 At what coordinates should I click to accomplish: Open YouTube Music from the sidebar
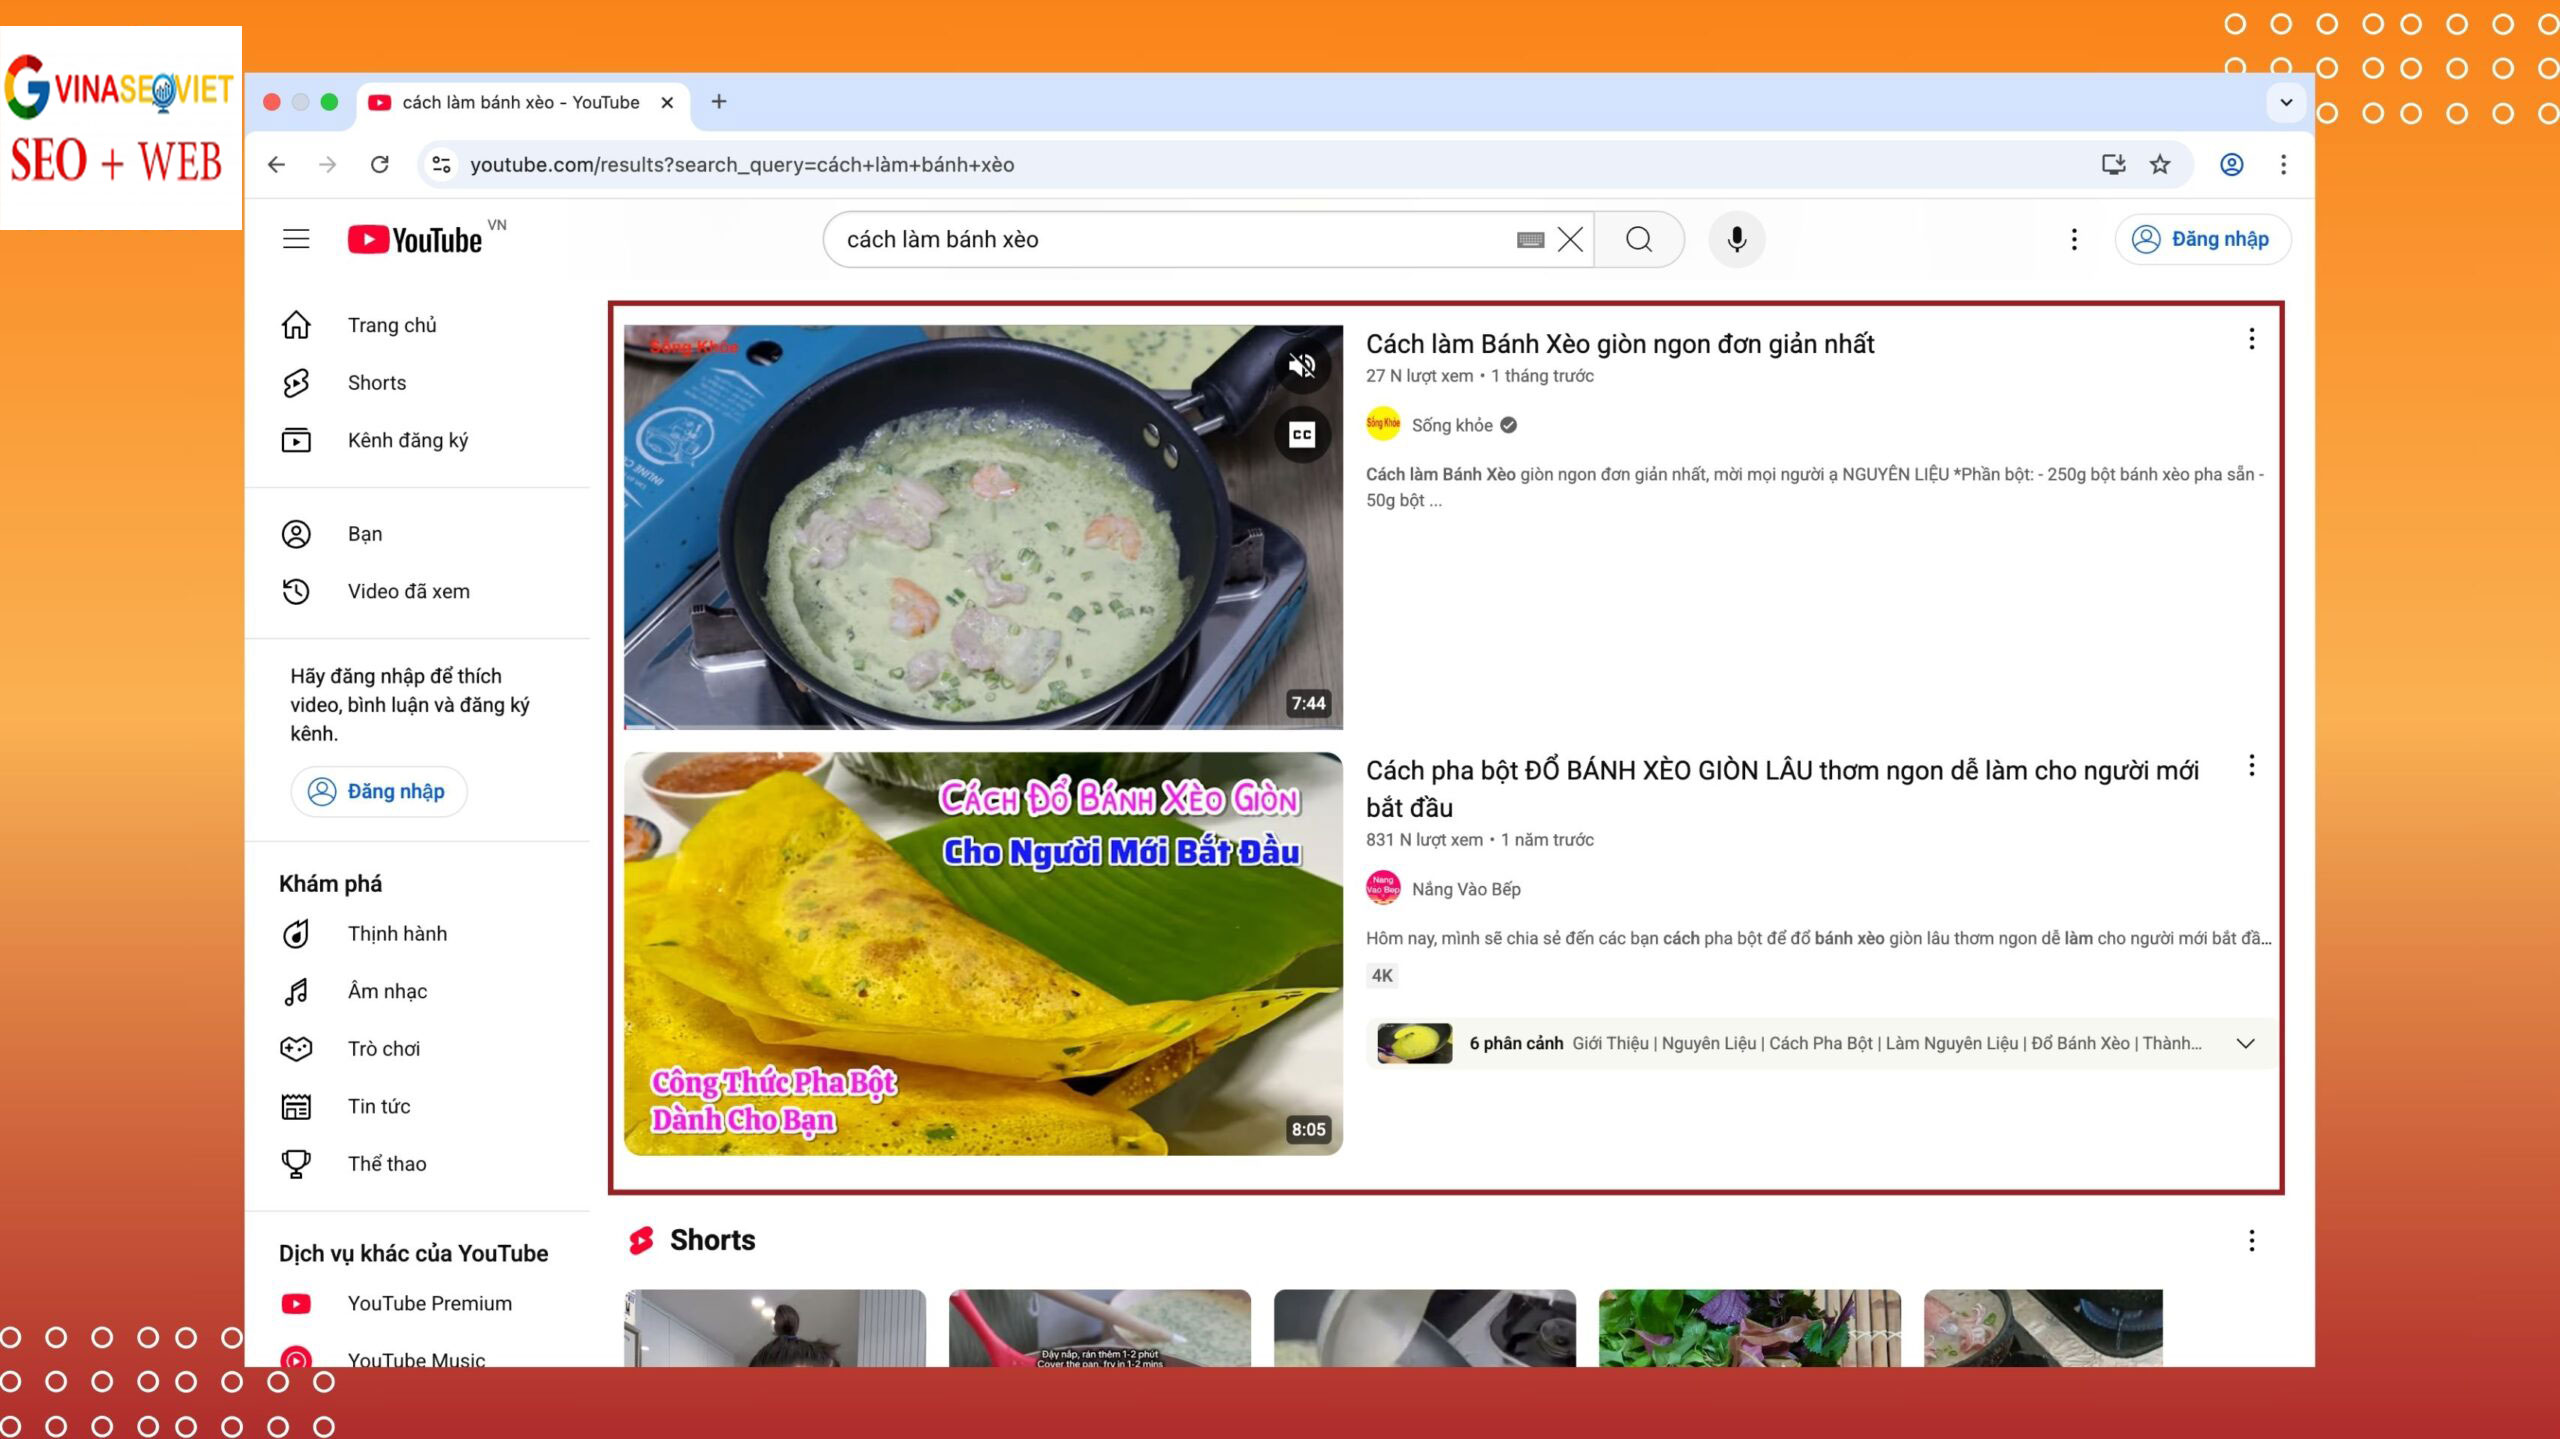point(416,1358)
